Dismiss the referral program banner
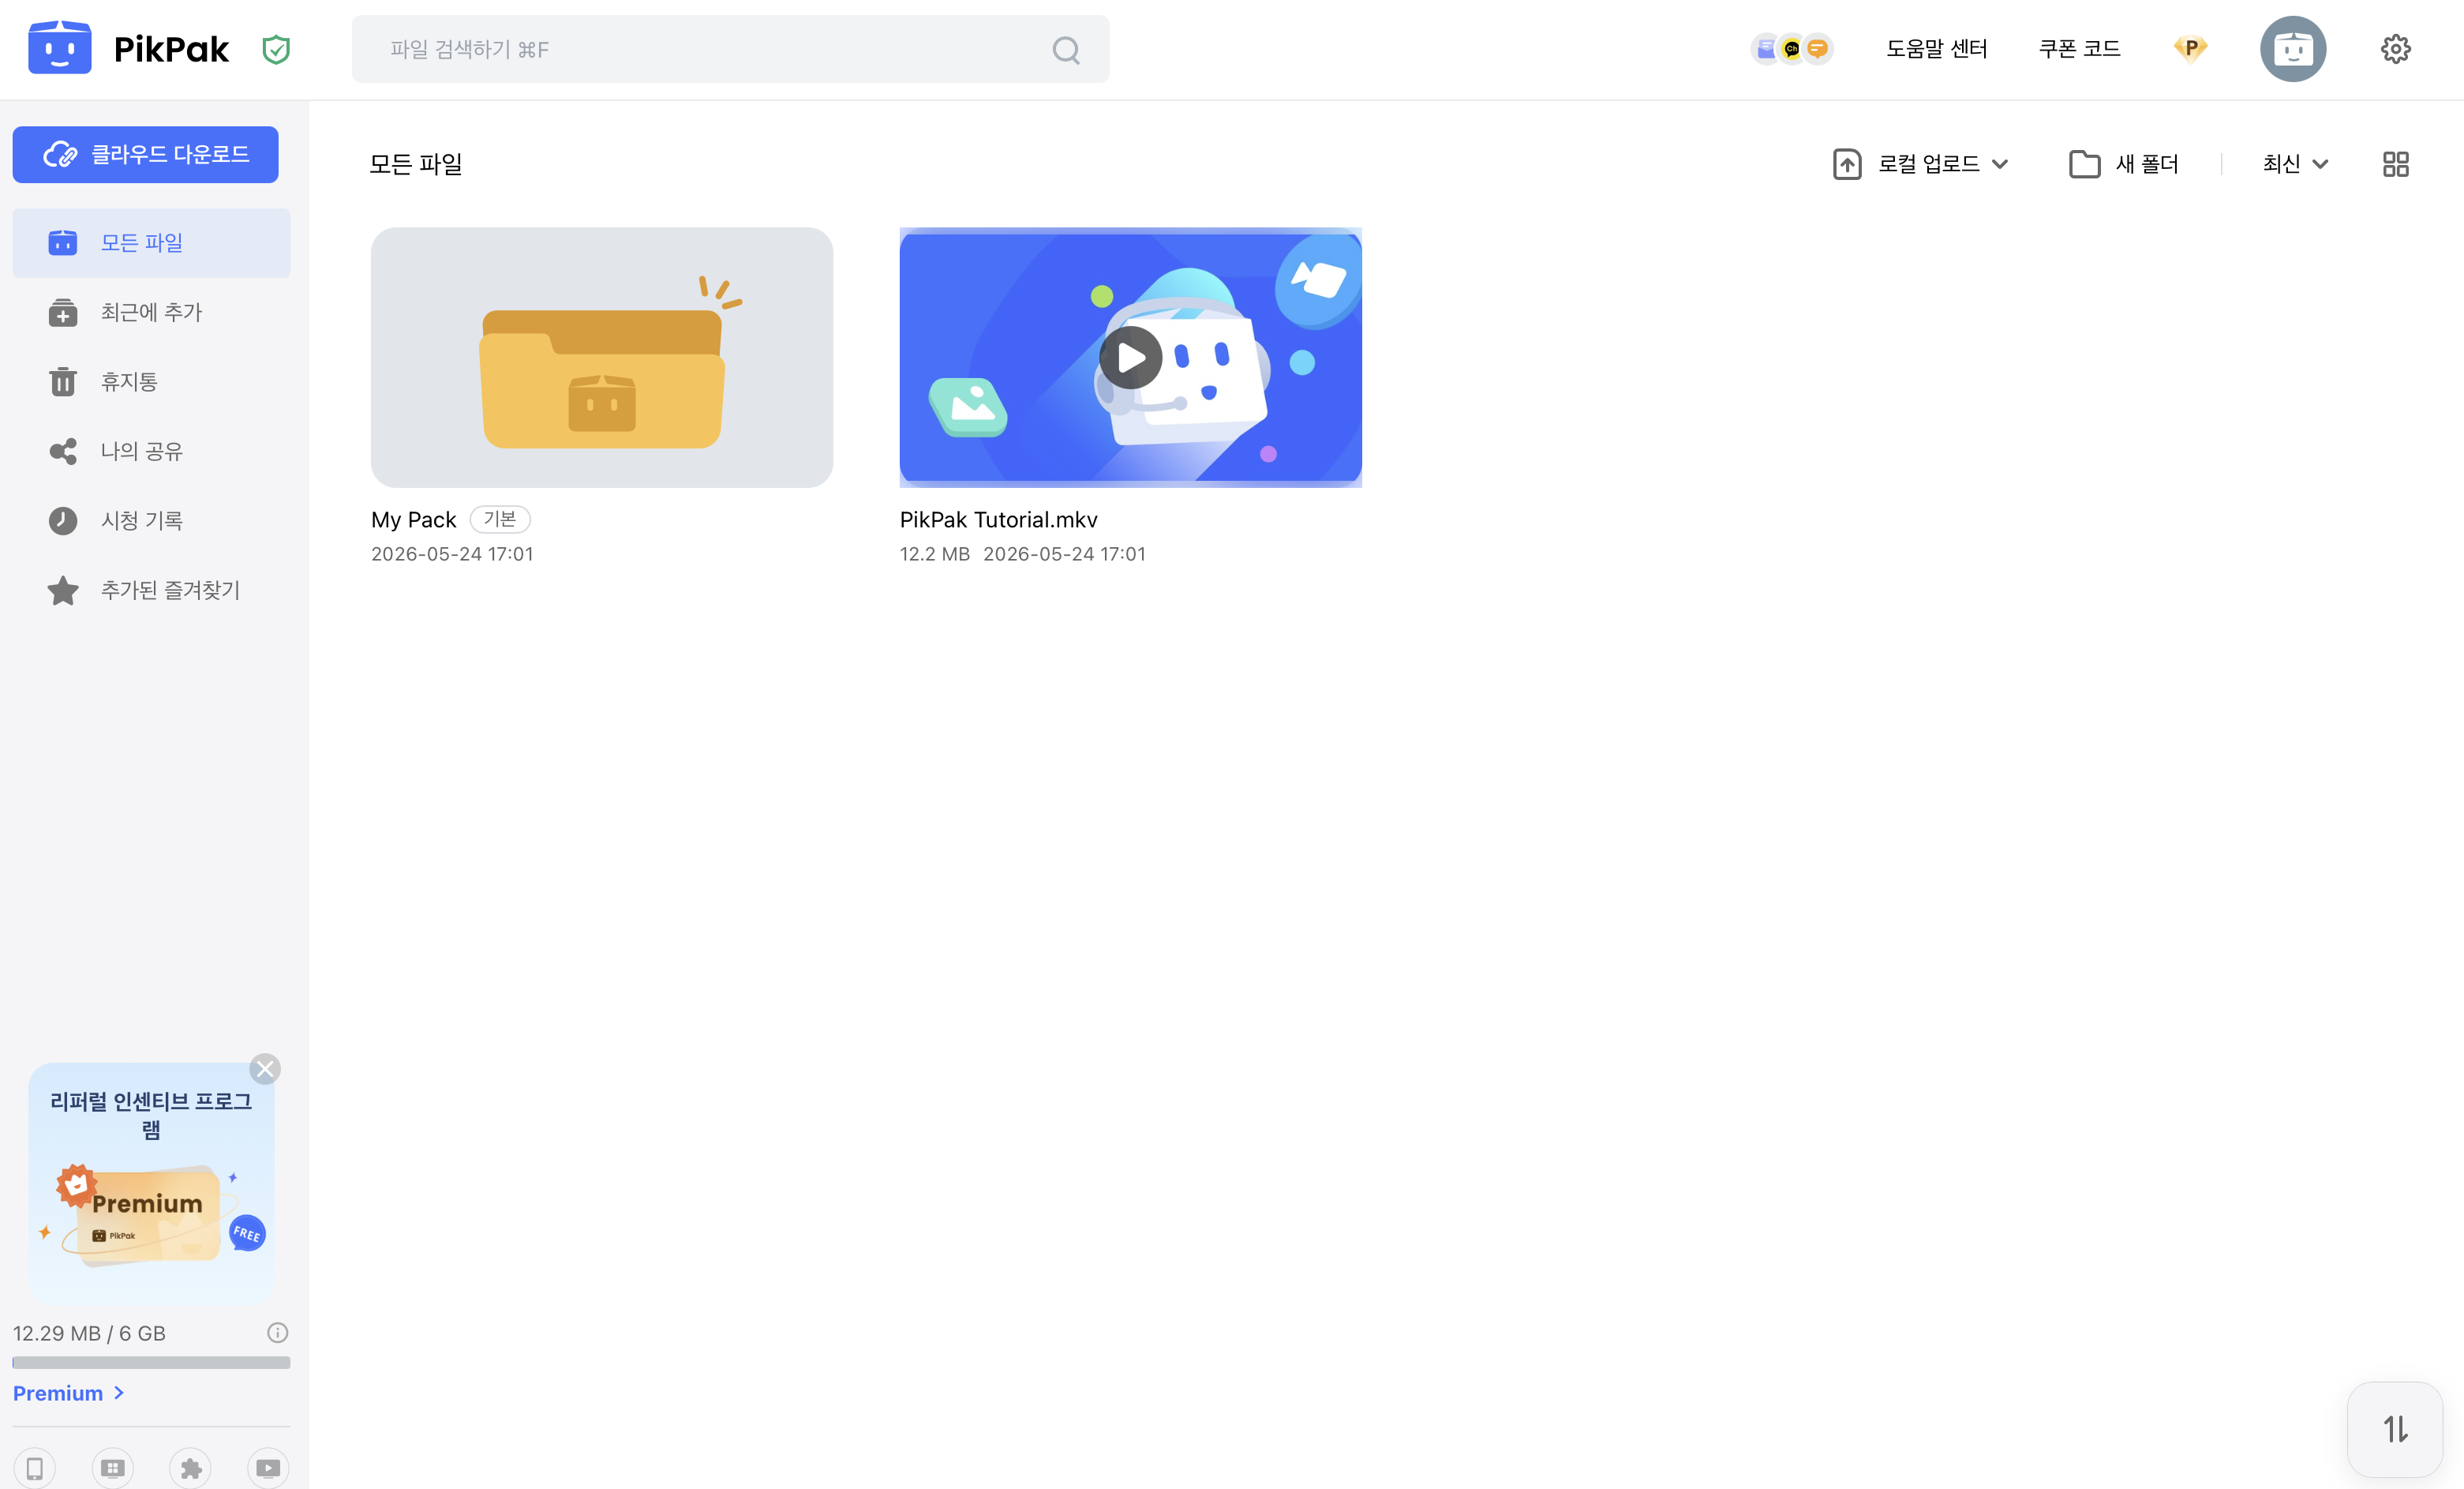 (x=265, y=1069)
